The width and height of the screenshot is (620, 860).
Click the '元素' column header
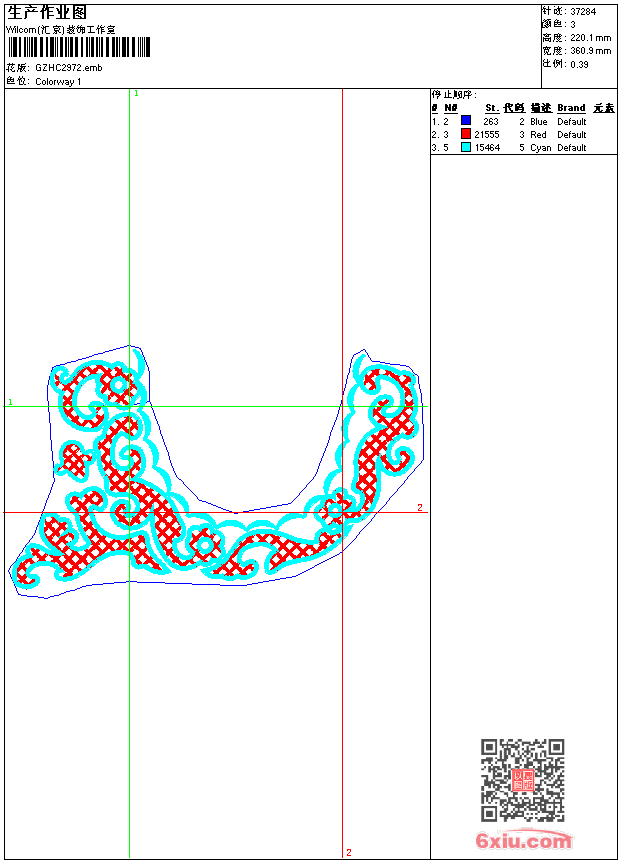(x=604, y=108)
